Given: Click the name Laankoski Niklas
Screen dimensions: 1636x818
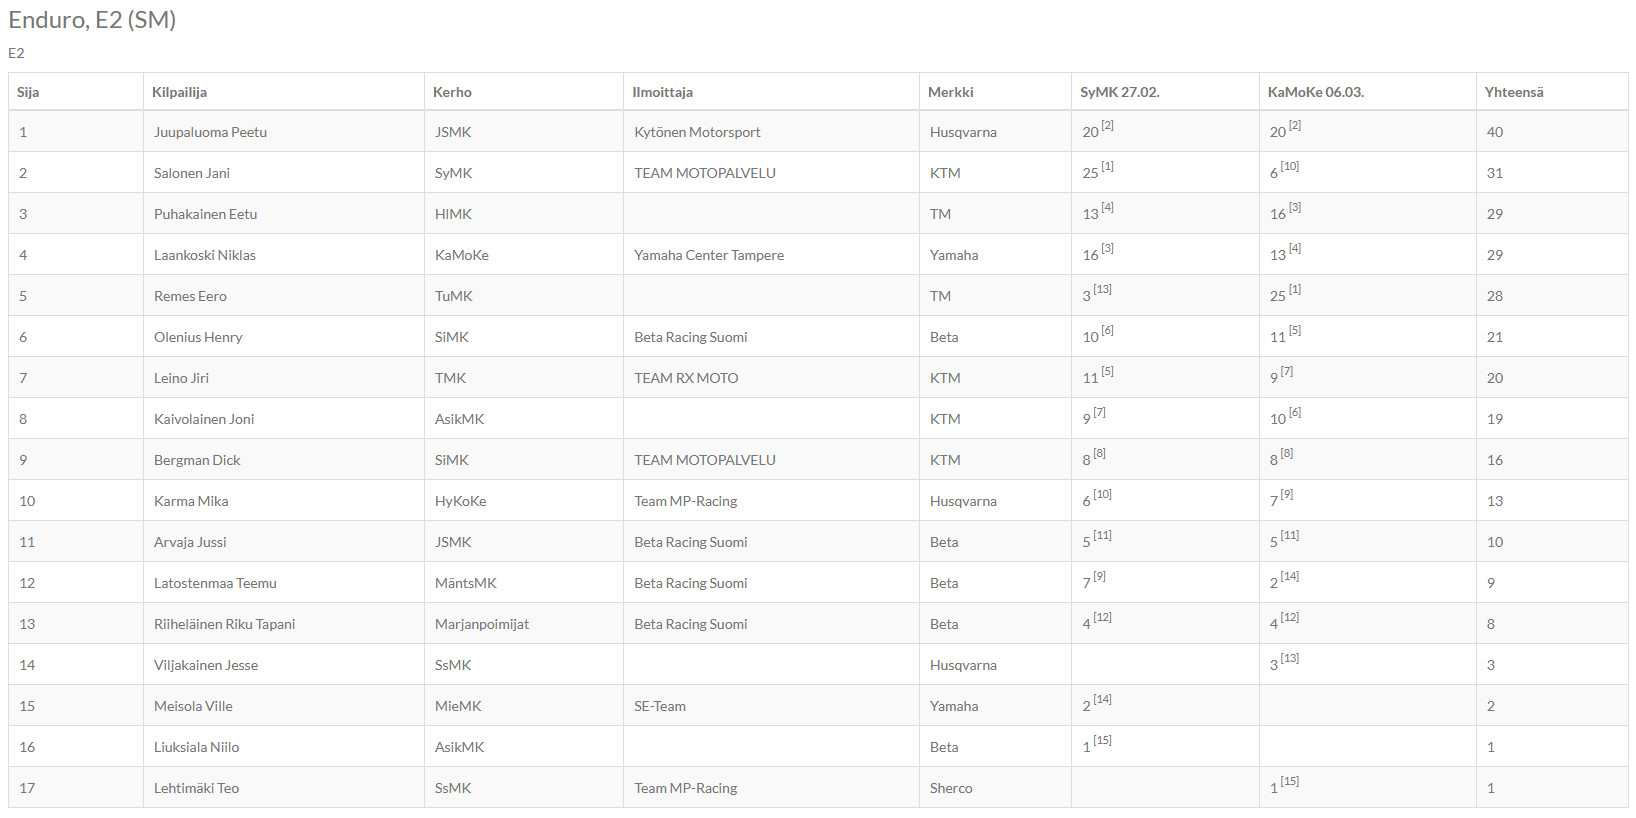Looking at the screenshot, I should coord(204,255).
